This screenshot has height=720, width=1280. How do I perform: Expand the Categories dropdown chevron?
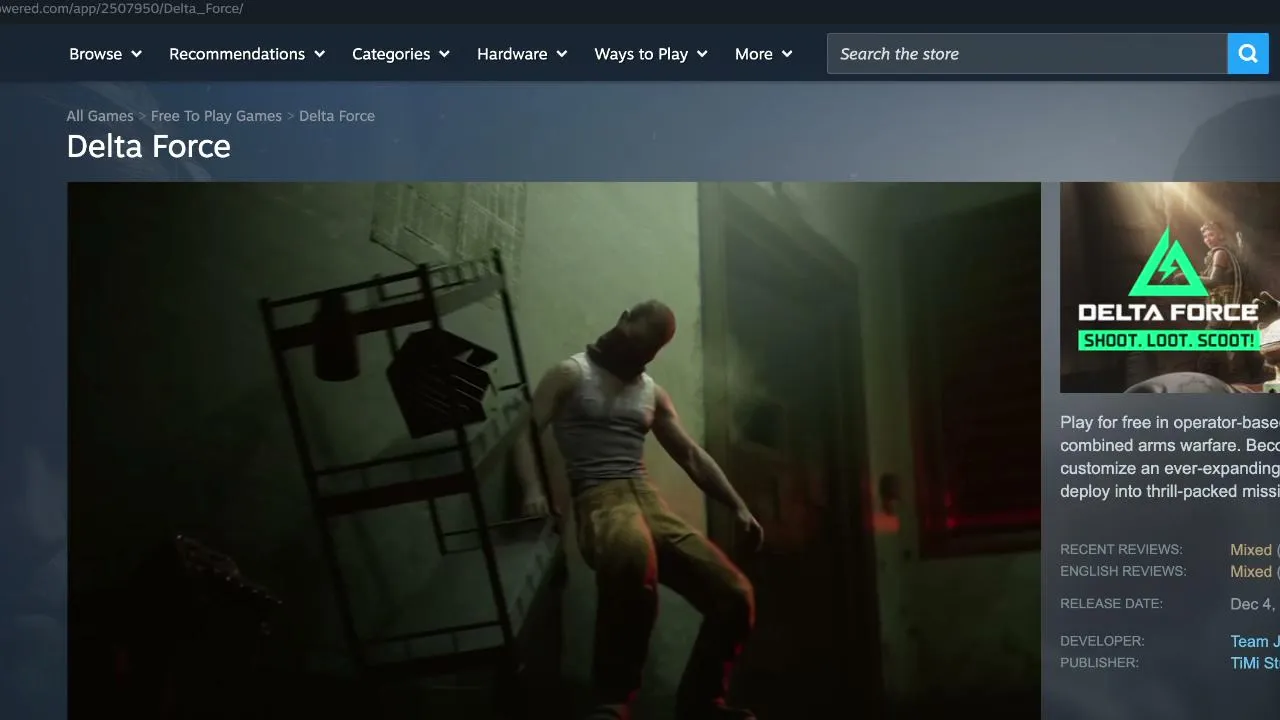pos(444,54)
